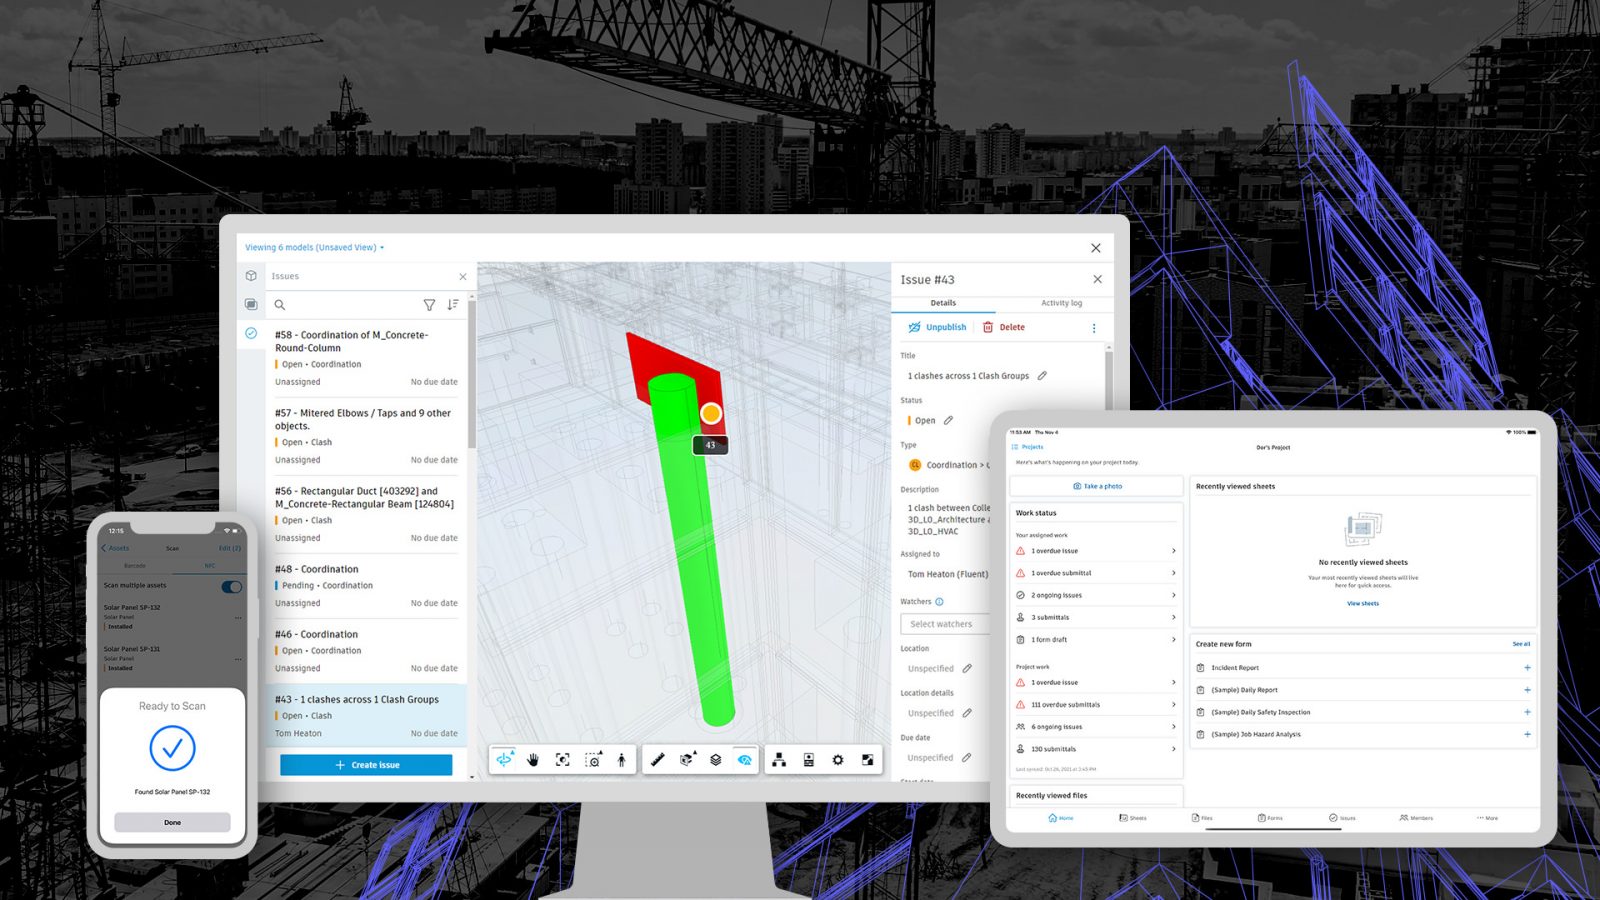
Task: Click the View sheets link
Action: click(1363, 603)
